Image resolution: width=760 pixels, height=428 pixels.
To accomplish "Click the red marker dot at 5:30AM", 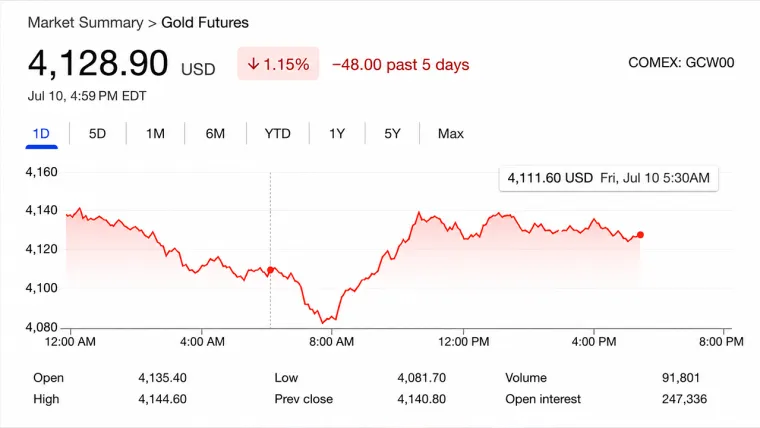I will pos(270,270).
